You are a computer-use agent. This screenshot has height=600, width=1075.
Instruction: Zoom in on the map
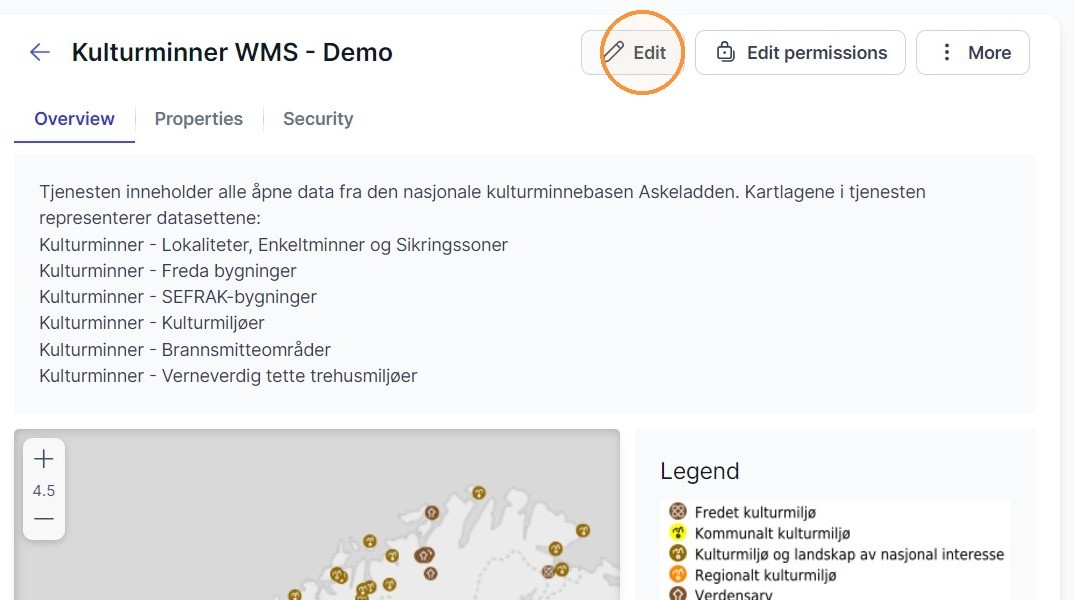pyautogui.click(x=44, y=459)
